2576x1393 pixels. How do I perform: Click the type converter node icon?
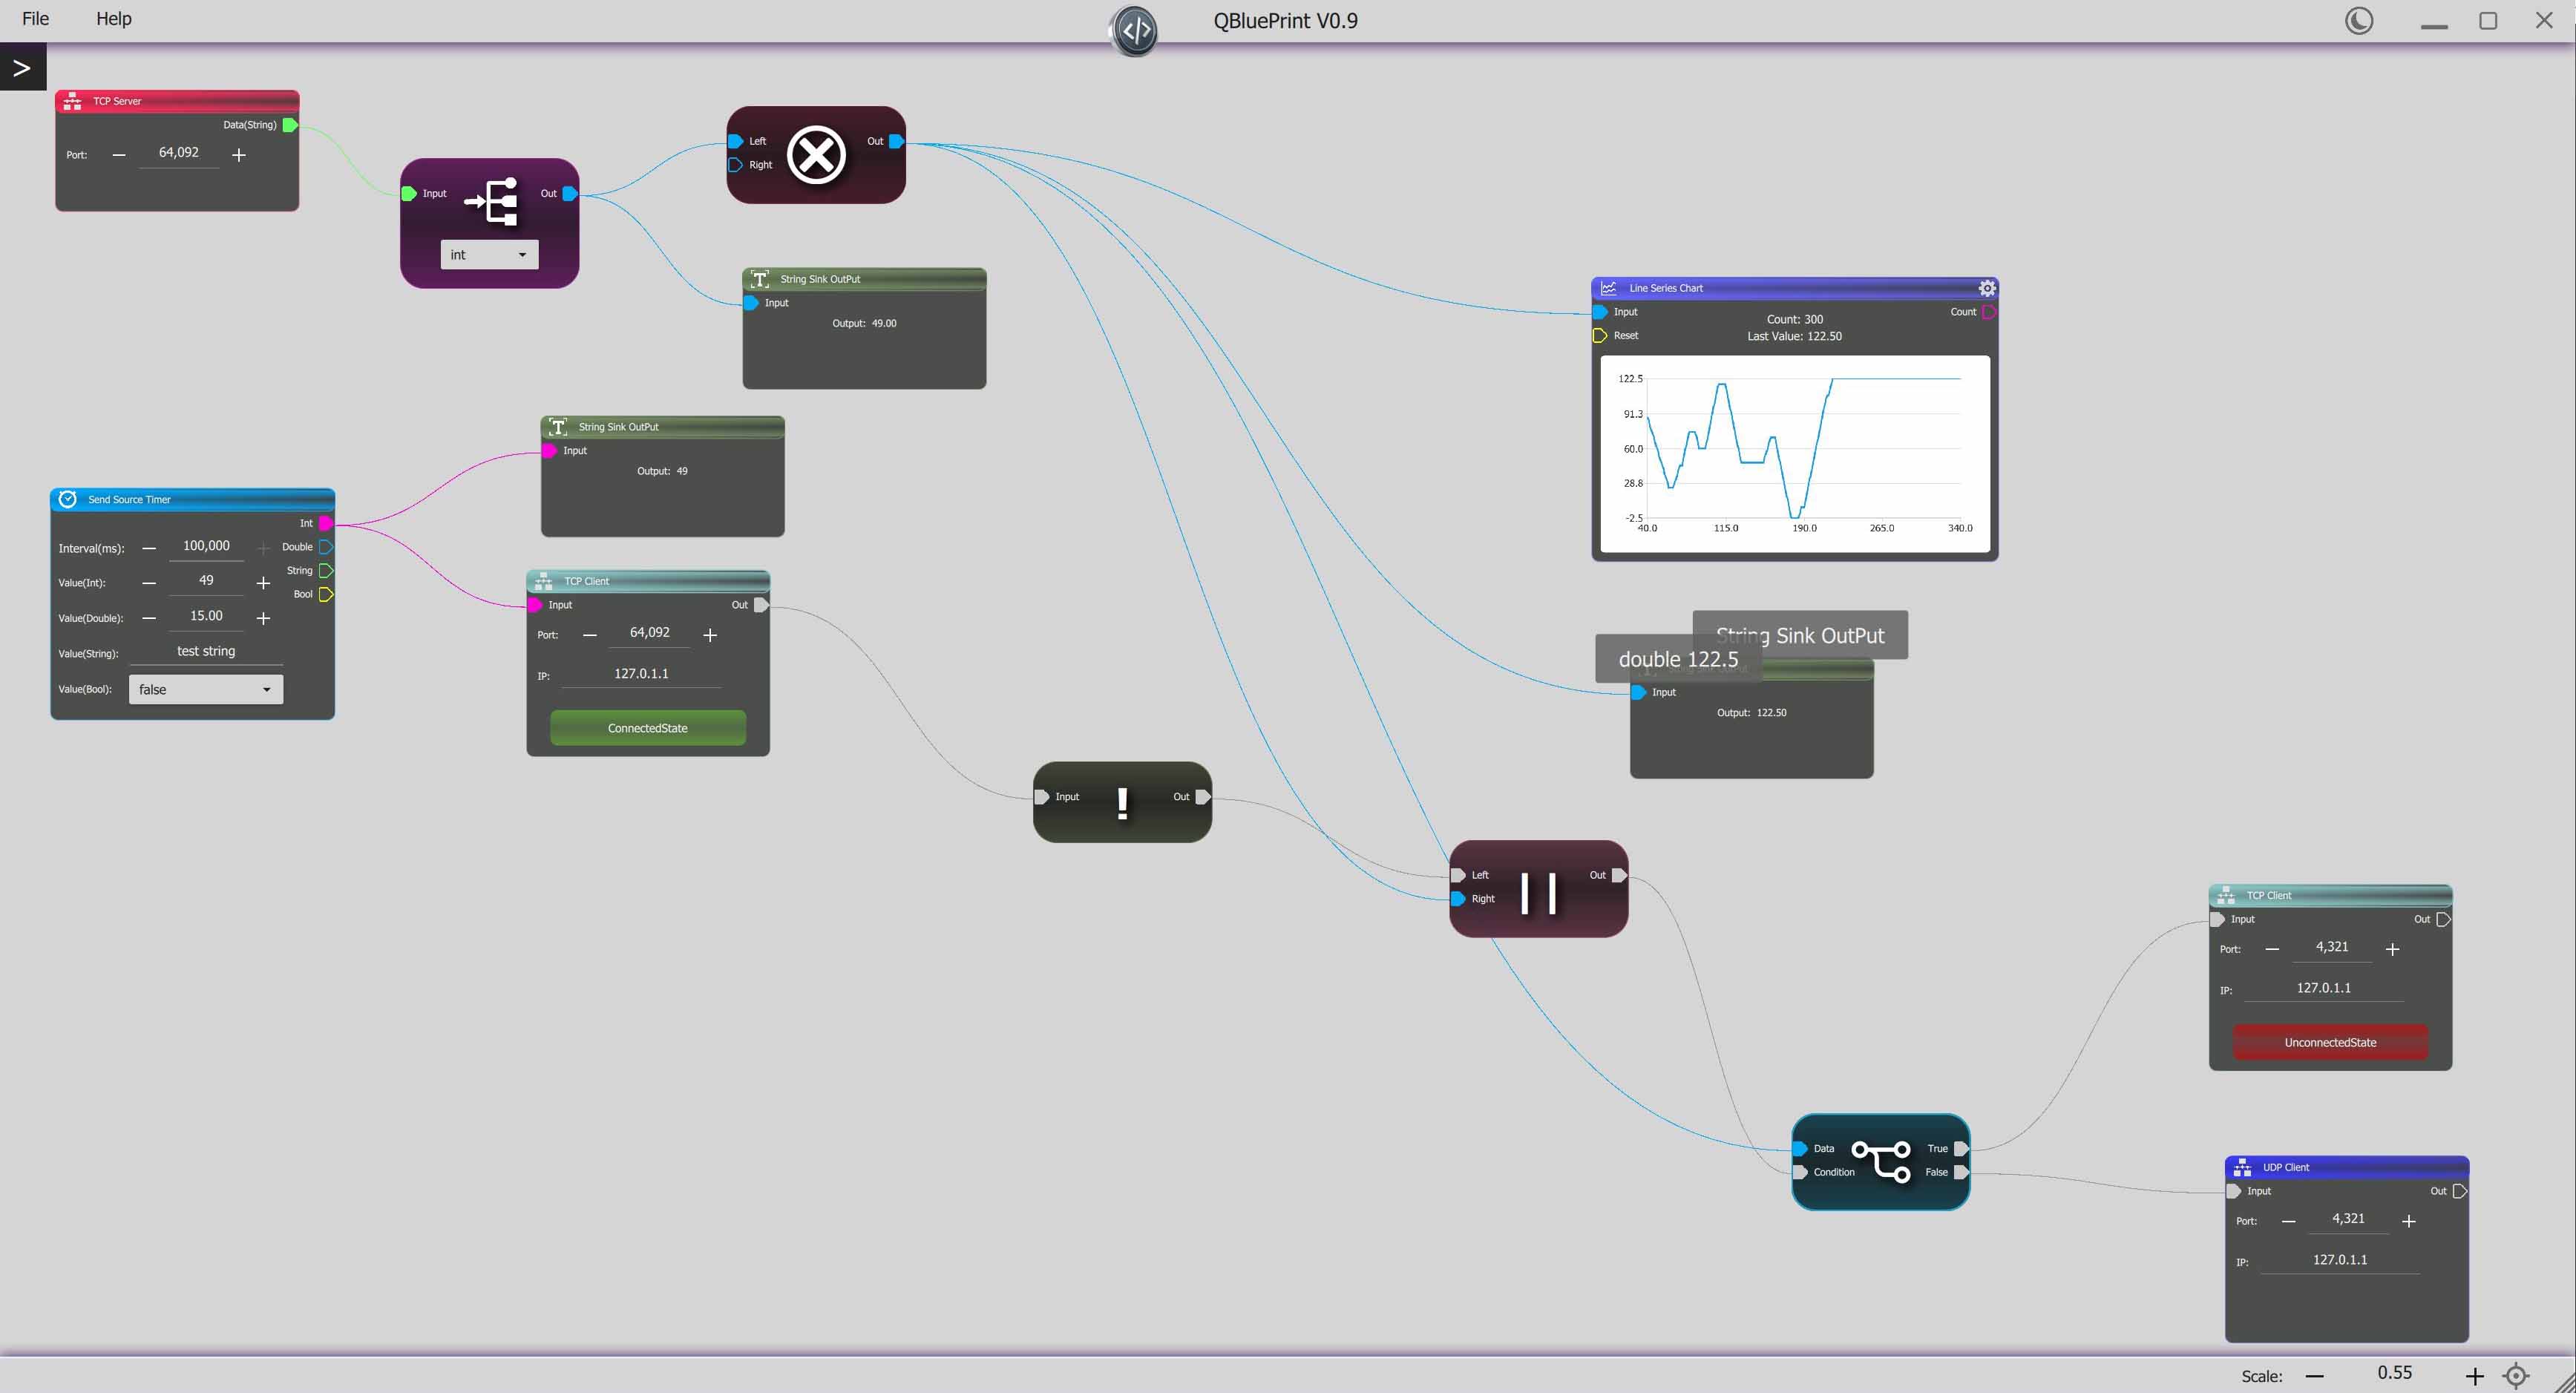tap(492, 202)
